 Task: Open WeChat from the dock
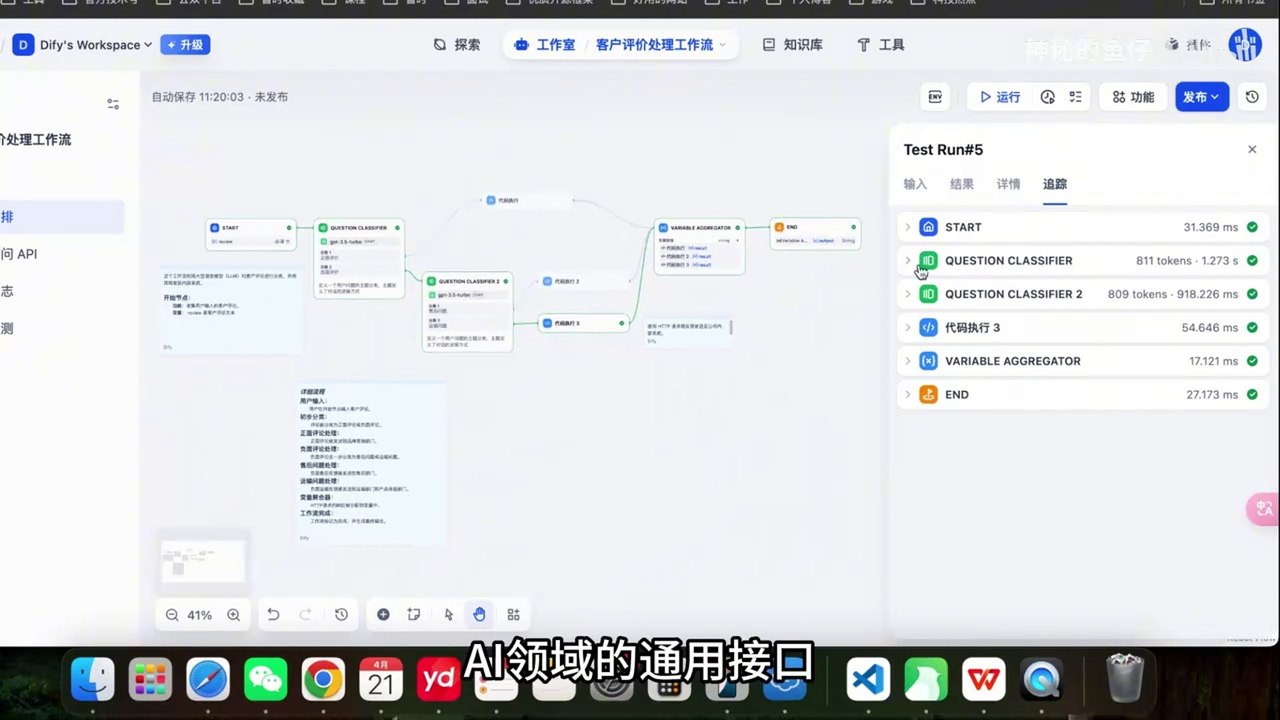[x=266, y=680]
